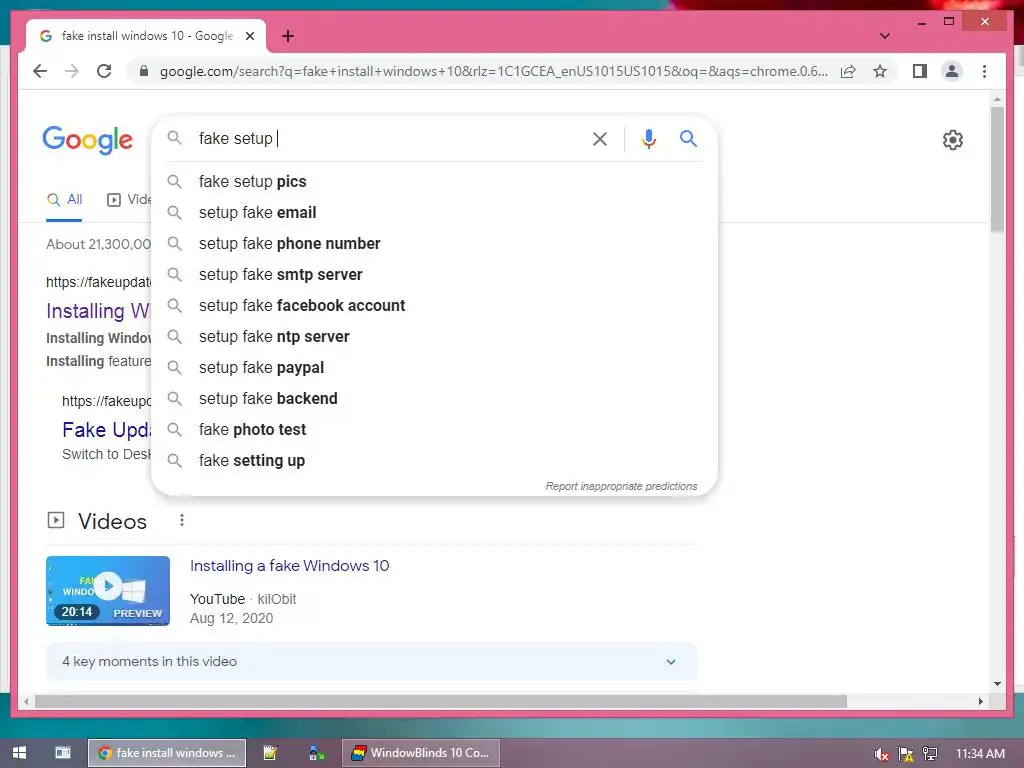
Task: Open Task View on the taskbar
Action: click(63, 753)
